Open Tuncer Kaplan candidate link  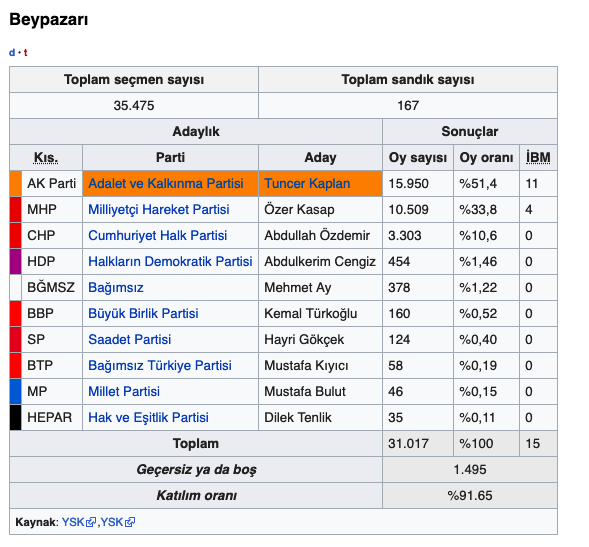307,183
